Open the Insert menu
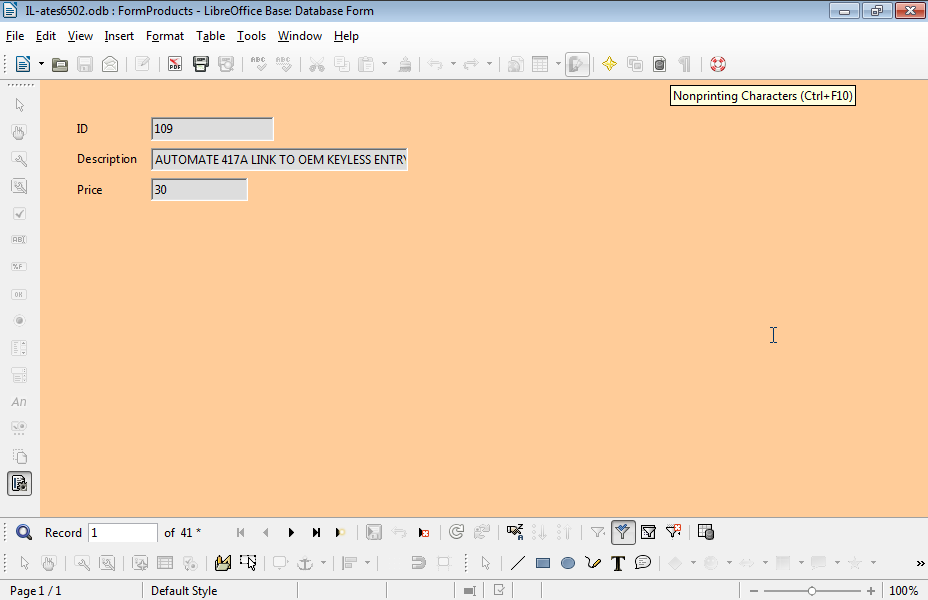The image size is (928, 600). pyautogui.click(x=119, y=36)
